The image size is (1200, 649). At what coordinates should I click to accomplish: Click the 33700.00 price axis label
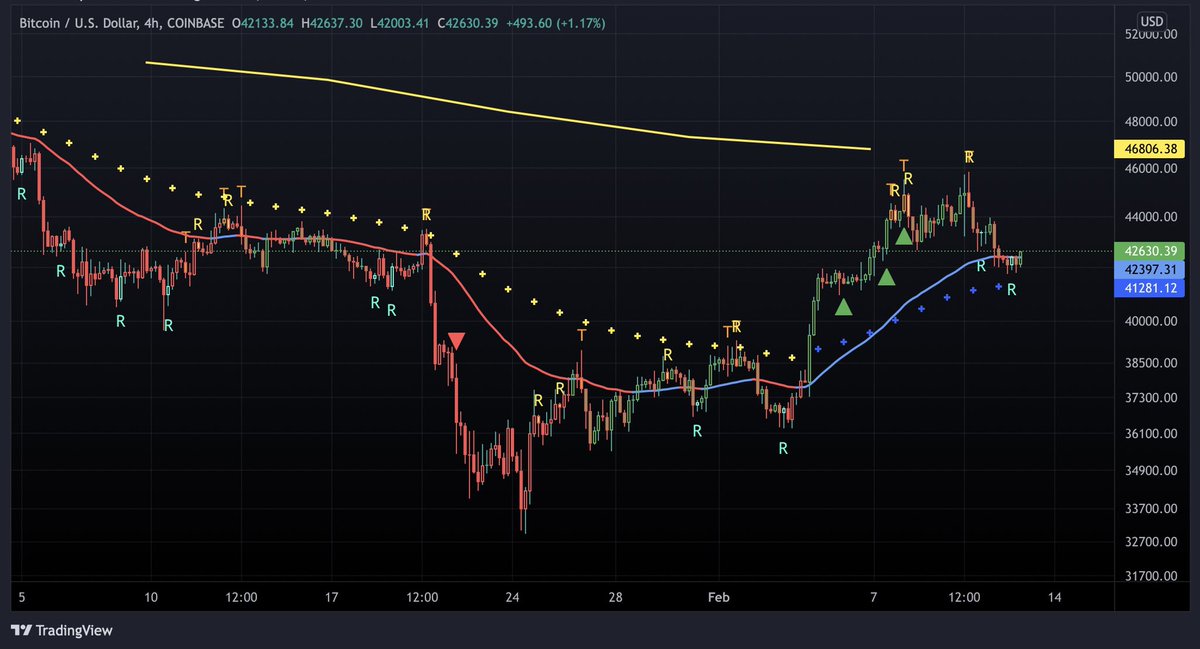[1149, 509]
